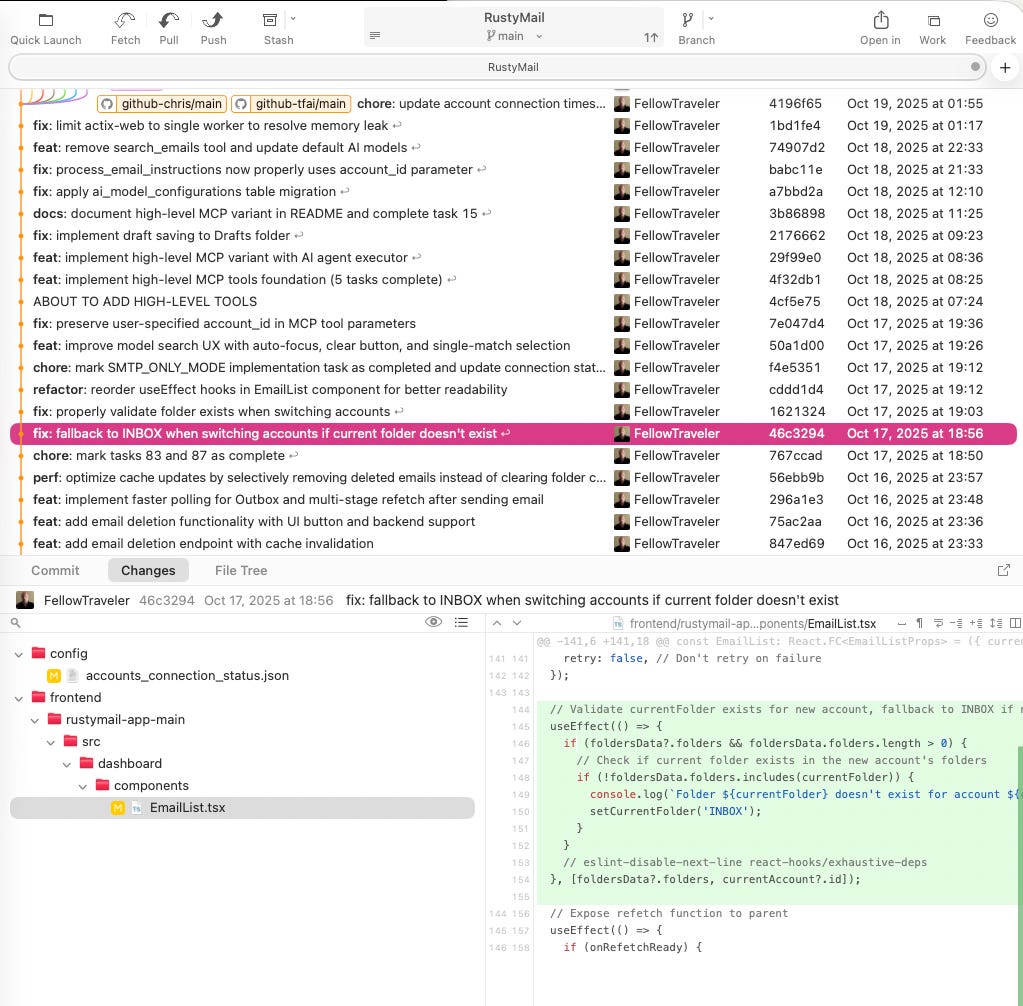This screenshot has height=1006, width=1023.
Task: Click the file search field with magnifier
Action: (215, 623)
